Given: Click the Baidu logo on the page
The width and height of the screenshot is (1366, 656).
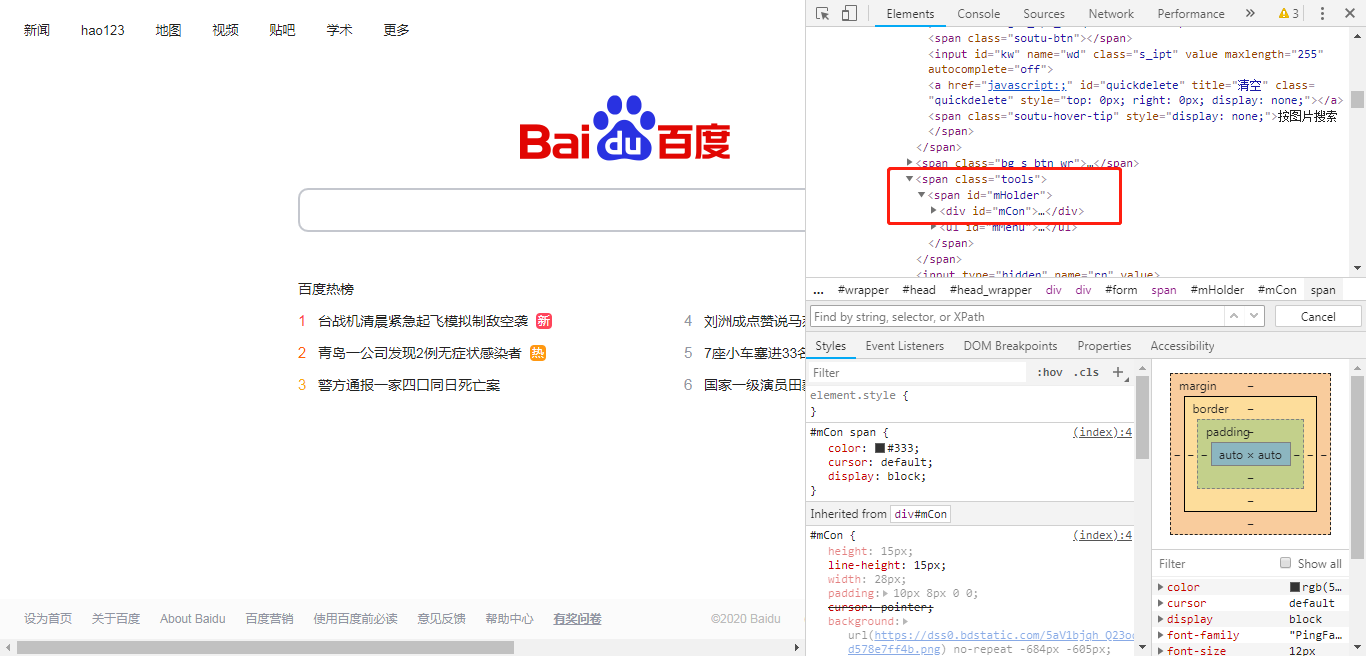Looking at the screenshot, I should [x=623, y=129].
